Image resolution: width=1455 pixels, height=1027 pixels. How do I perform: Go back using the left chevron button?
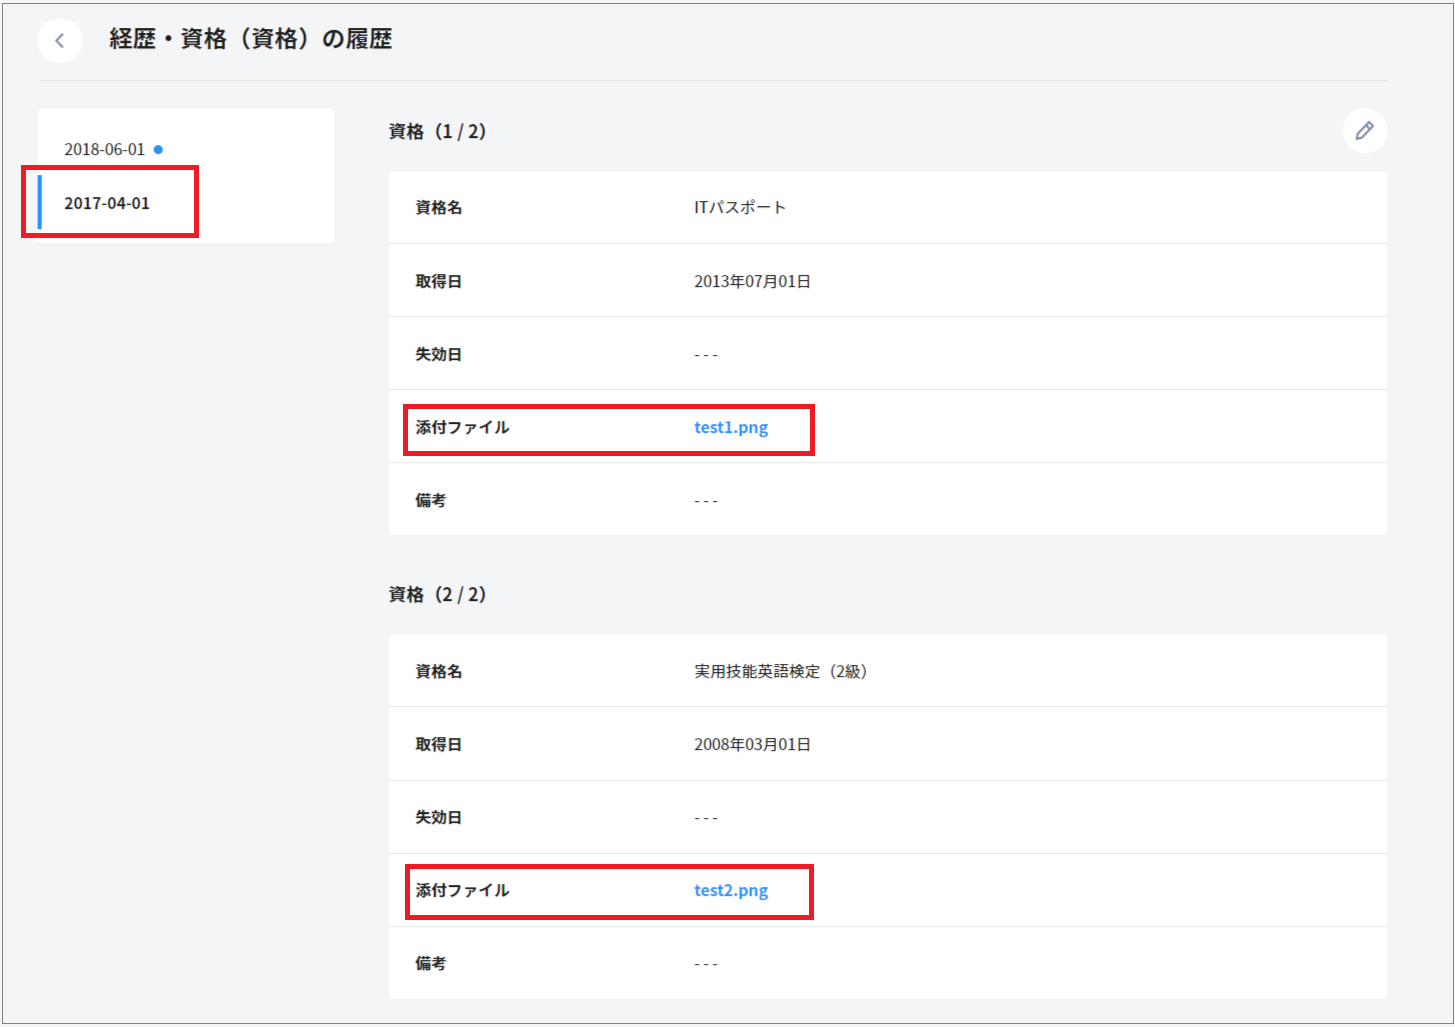click(60, 41)
